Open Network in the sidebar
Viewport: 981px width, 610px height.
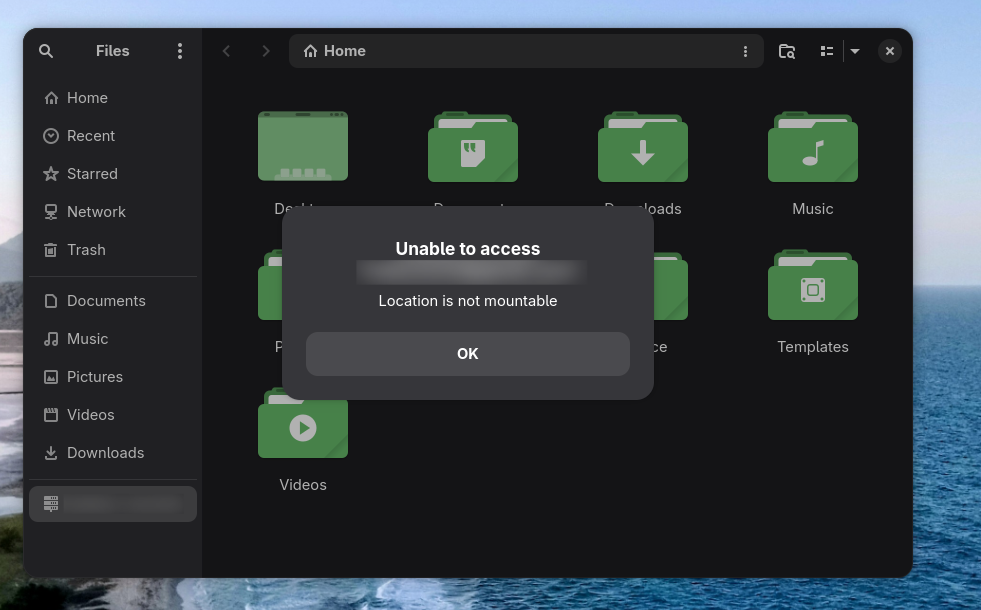coord(113,212)
